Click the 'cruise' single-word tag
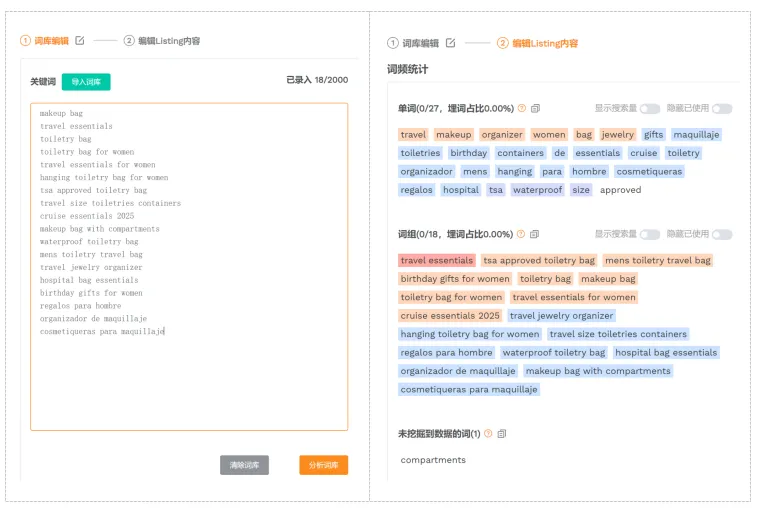This screenshot has height=510, width=762. [644, 153]
